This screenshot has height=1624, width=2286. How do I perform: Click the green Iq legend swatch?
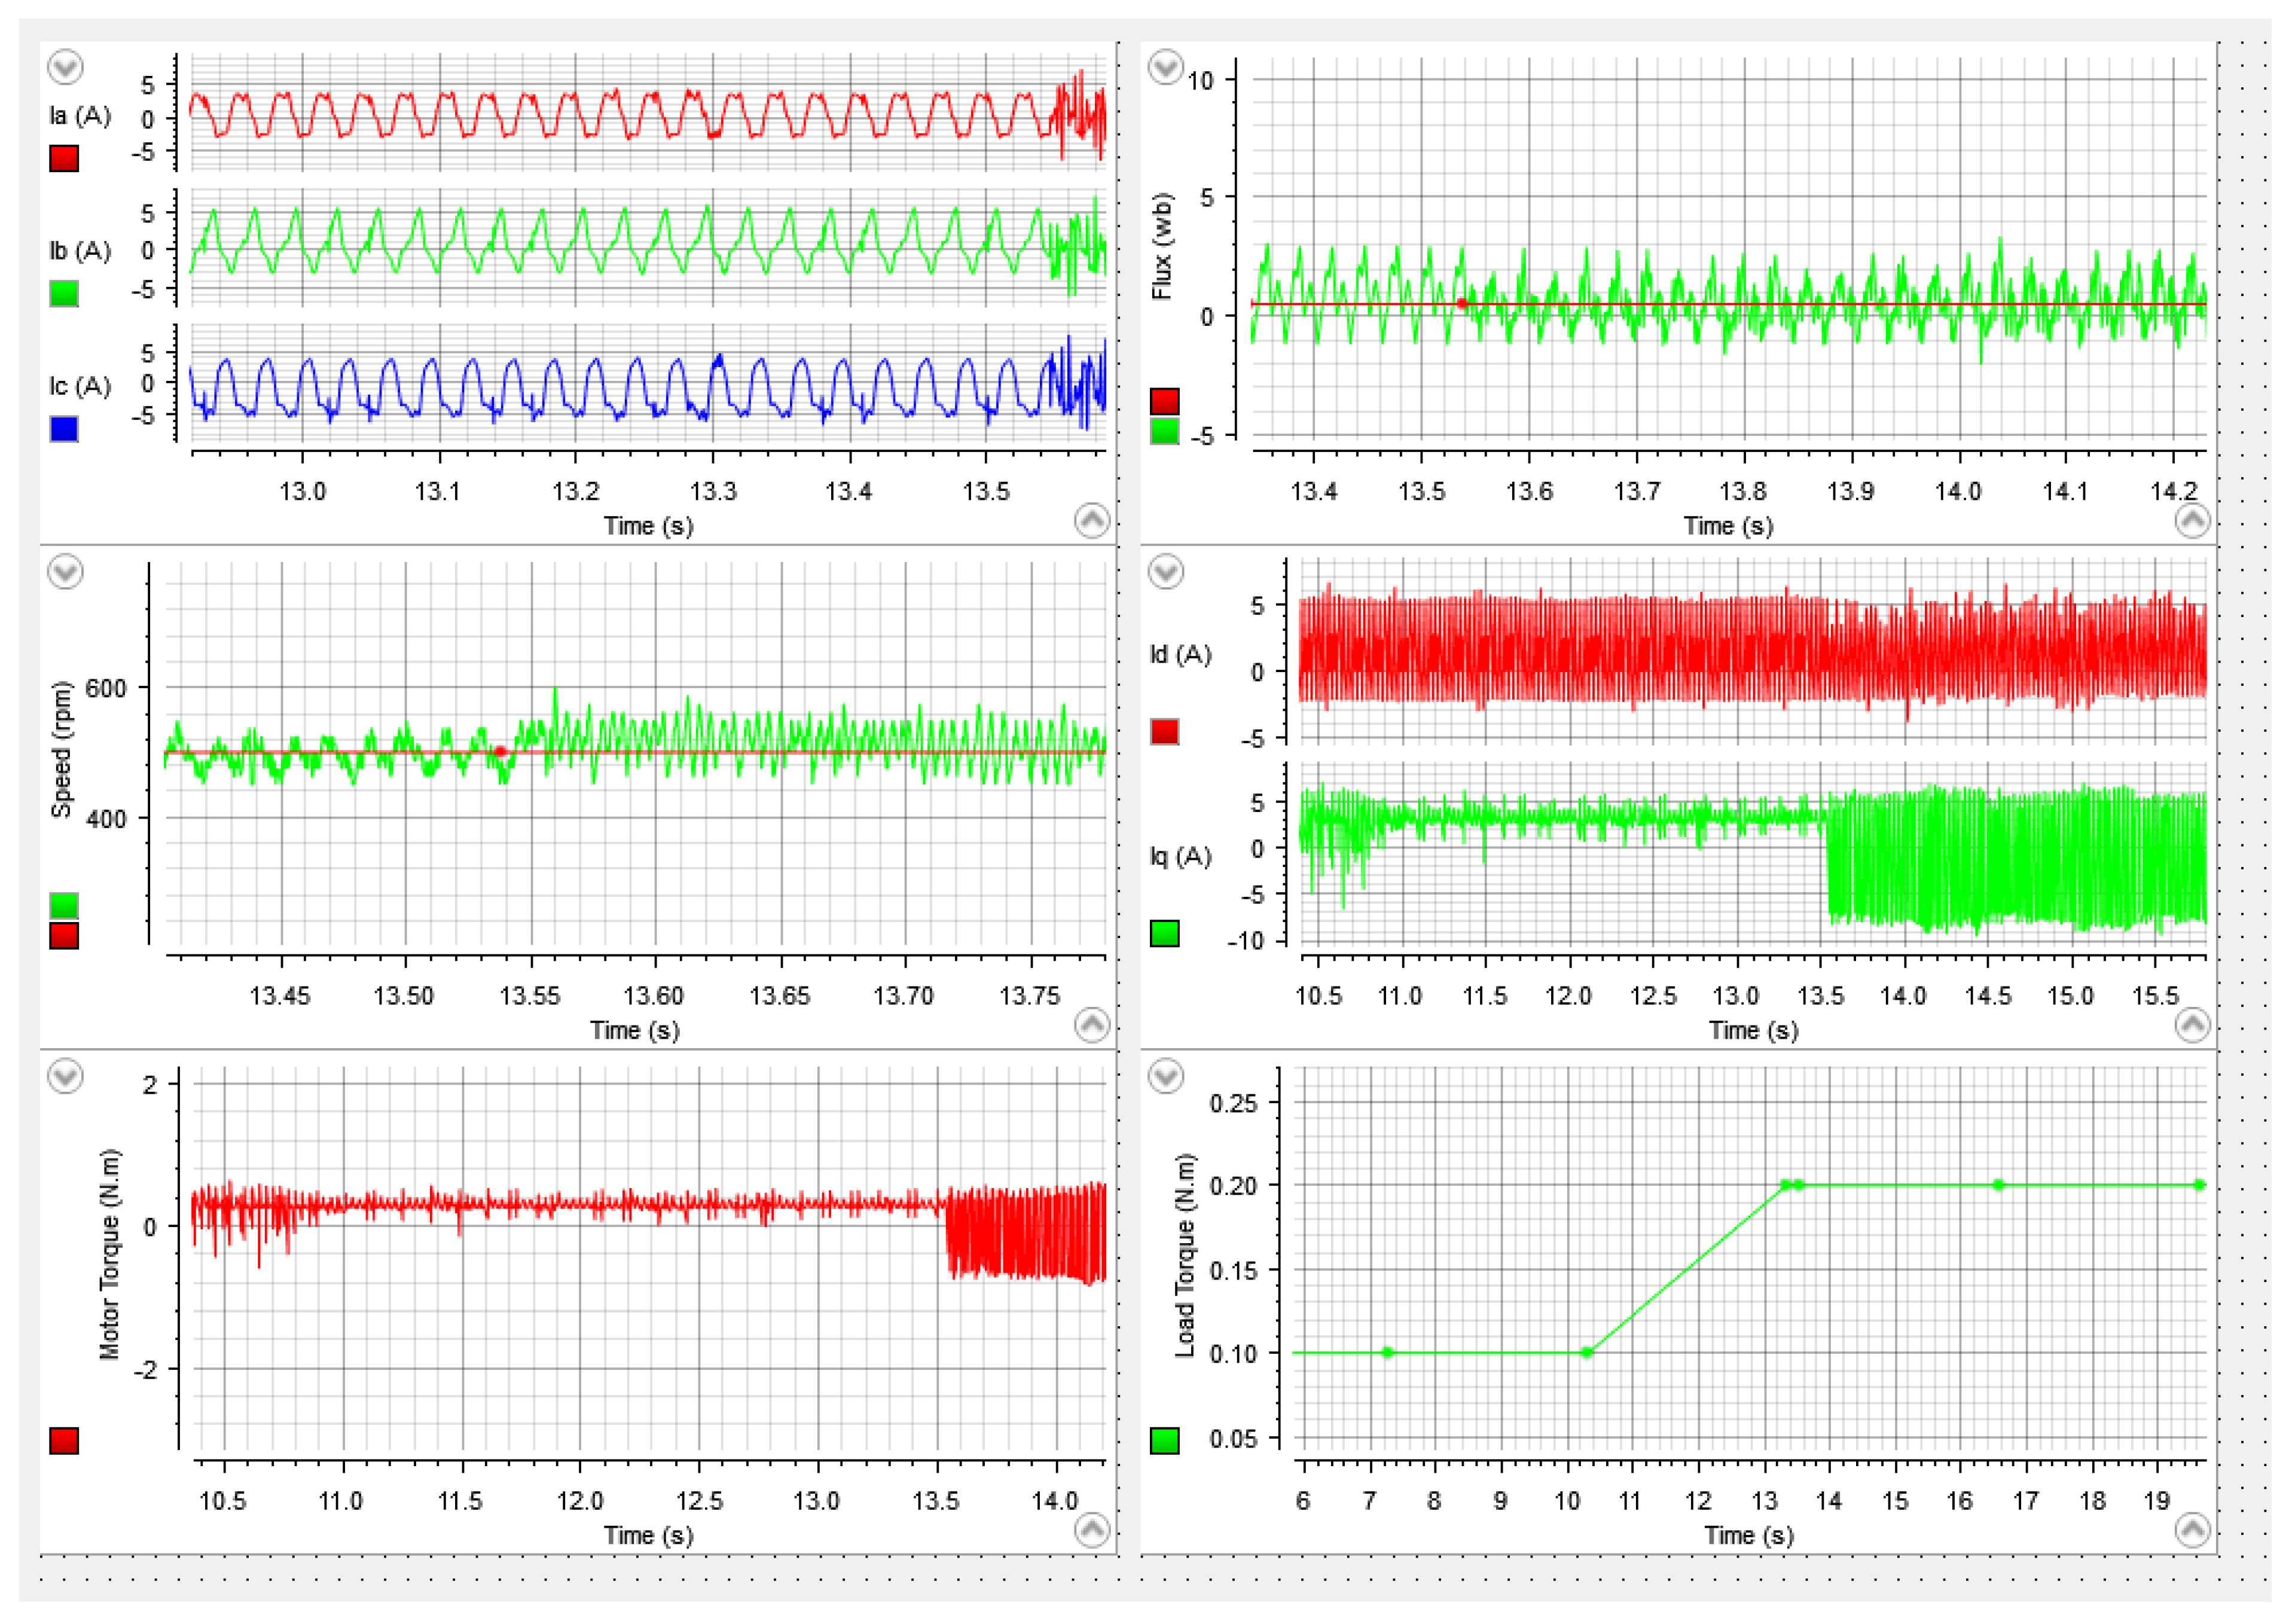coord(1164,933)
